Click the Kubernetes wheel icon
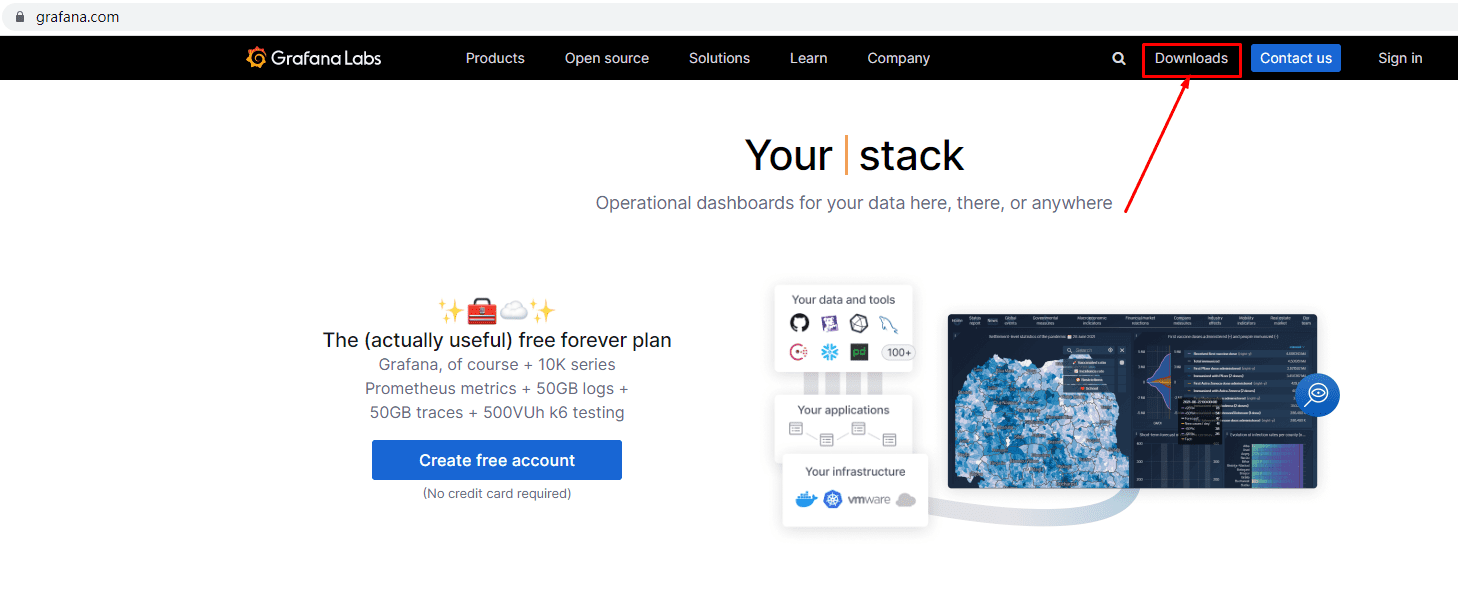The width and height of the screenshot is (1458, 609). (833, 499)
